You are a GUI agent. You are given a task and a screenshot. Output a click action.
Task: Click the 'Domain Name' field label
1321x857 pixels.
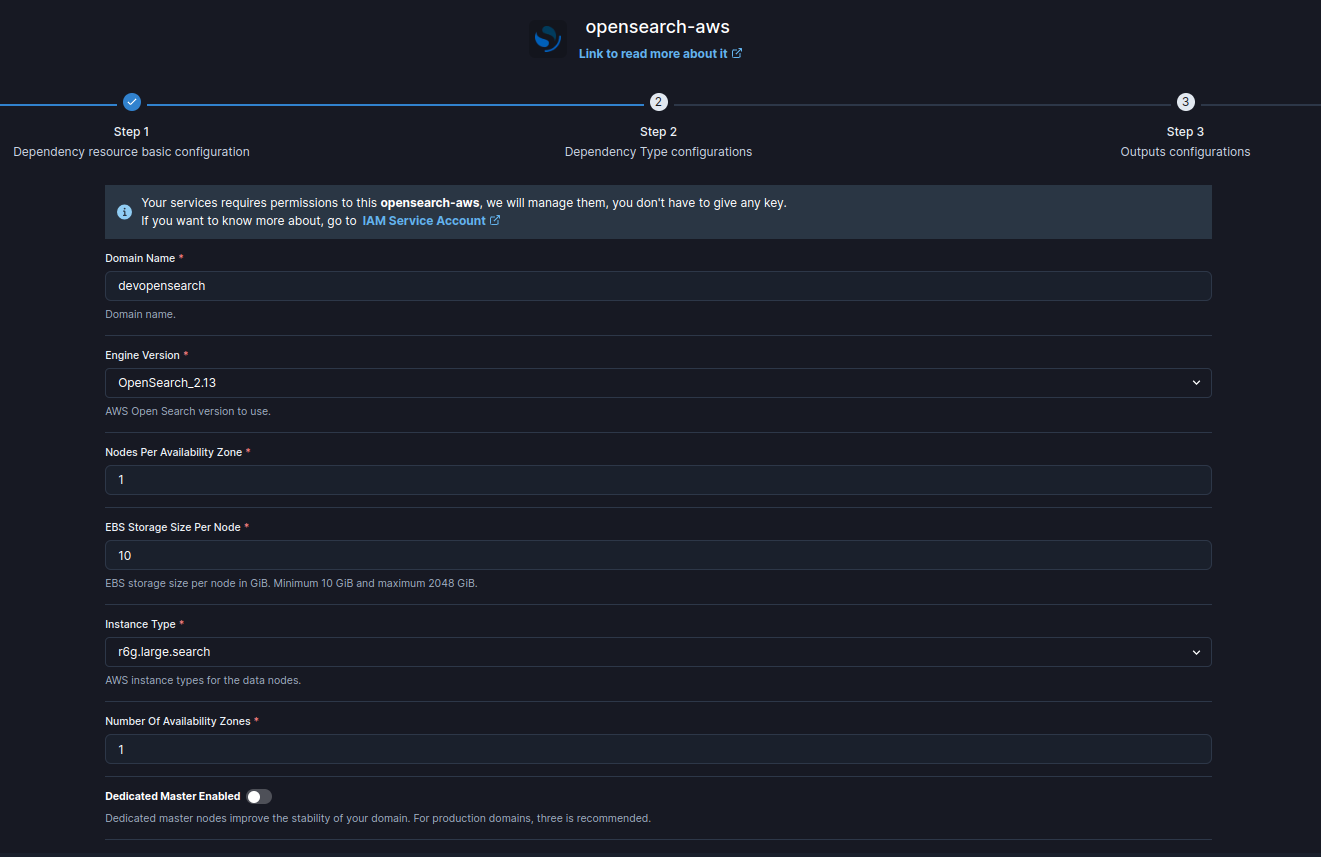coord(140,258)
